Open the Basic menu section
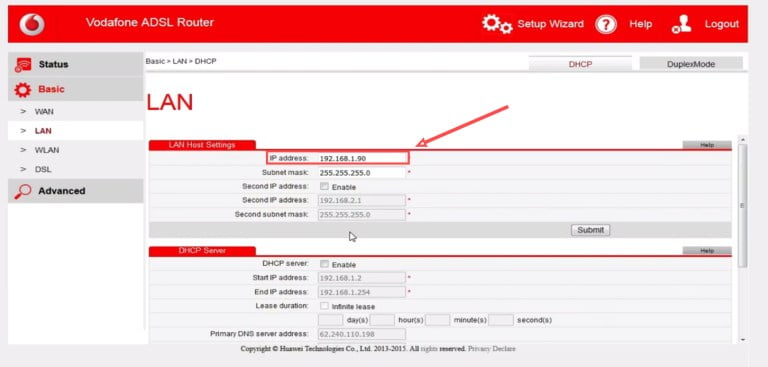The image size is (768, 367). [x=75, y=89]
